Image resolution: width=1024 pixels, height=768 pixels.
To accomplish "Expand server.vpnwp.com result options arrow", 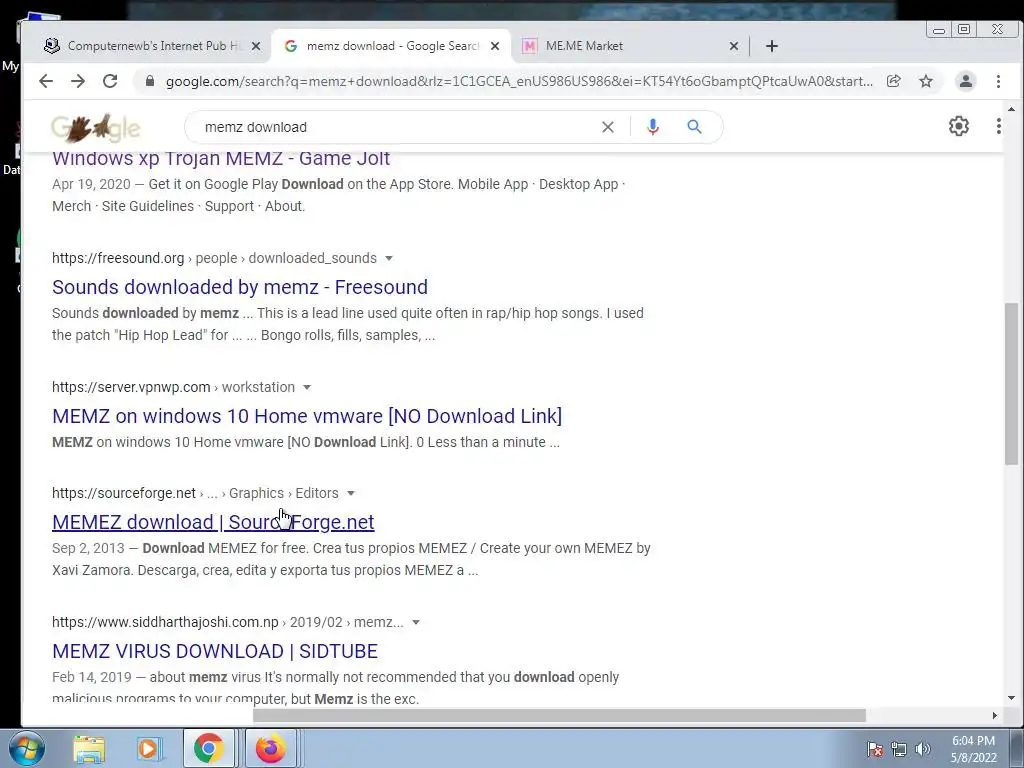I will point(307,387).
